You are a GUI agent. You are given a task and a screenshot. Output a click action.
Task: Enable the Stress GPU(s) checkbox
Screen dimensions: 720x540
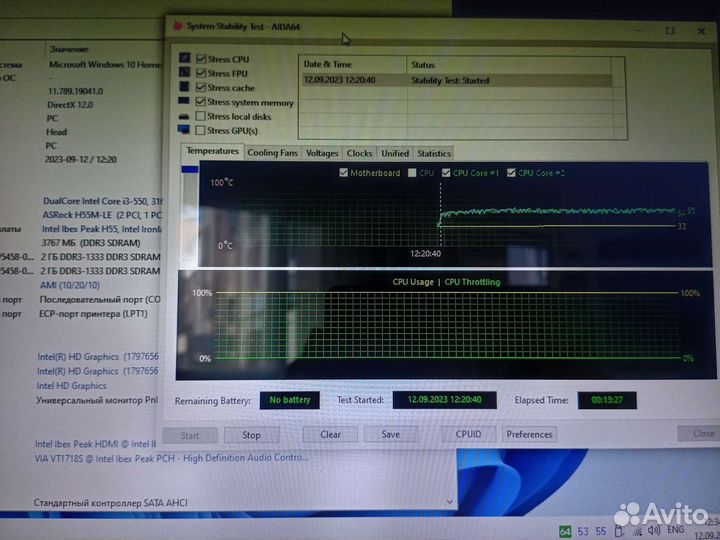pos(200,130)
